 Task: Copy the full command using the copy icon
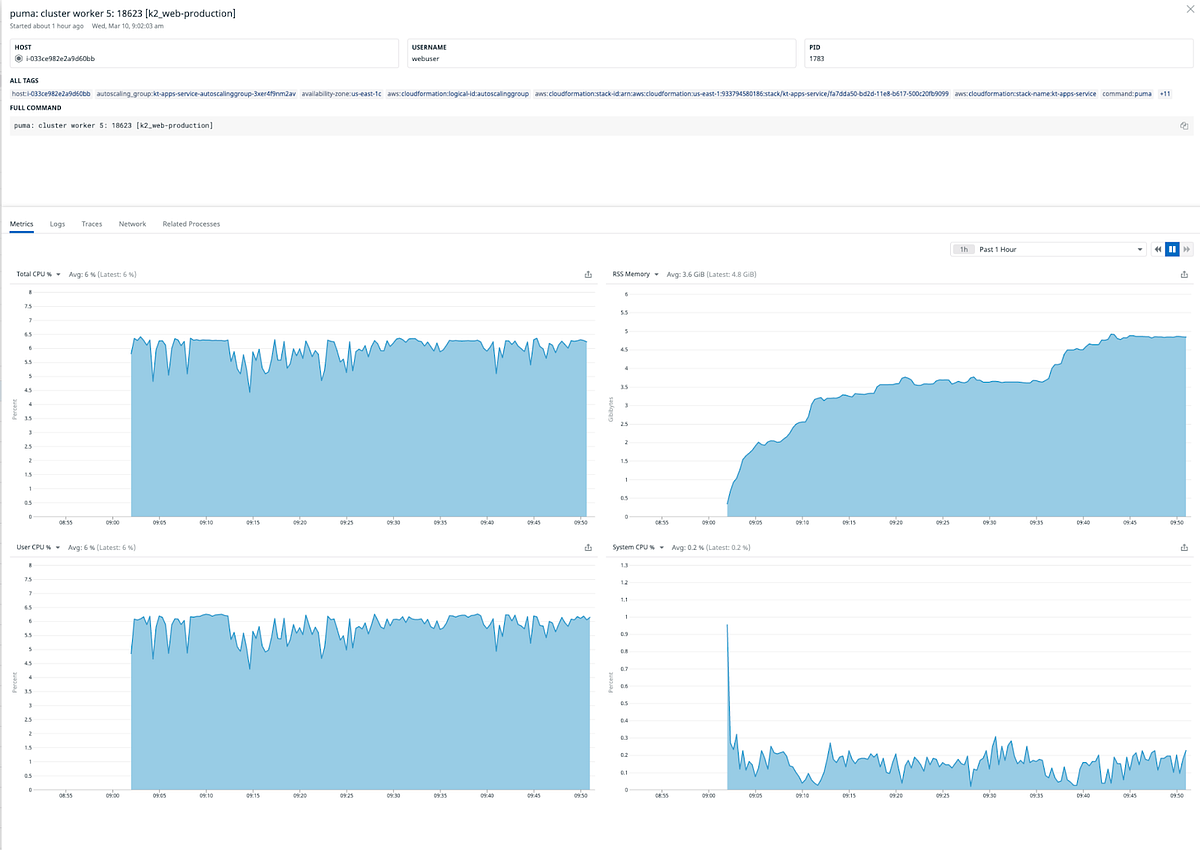tap(1184, 125)
